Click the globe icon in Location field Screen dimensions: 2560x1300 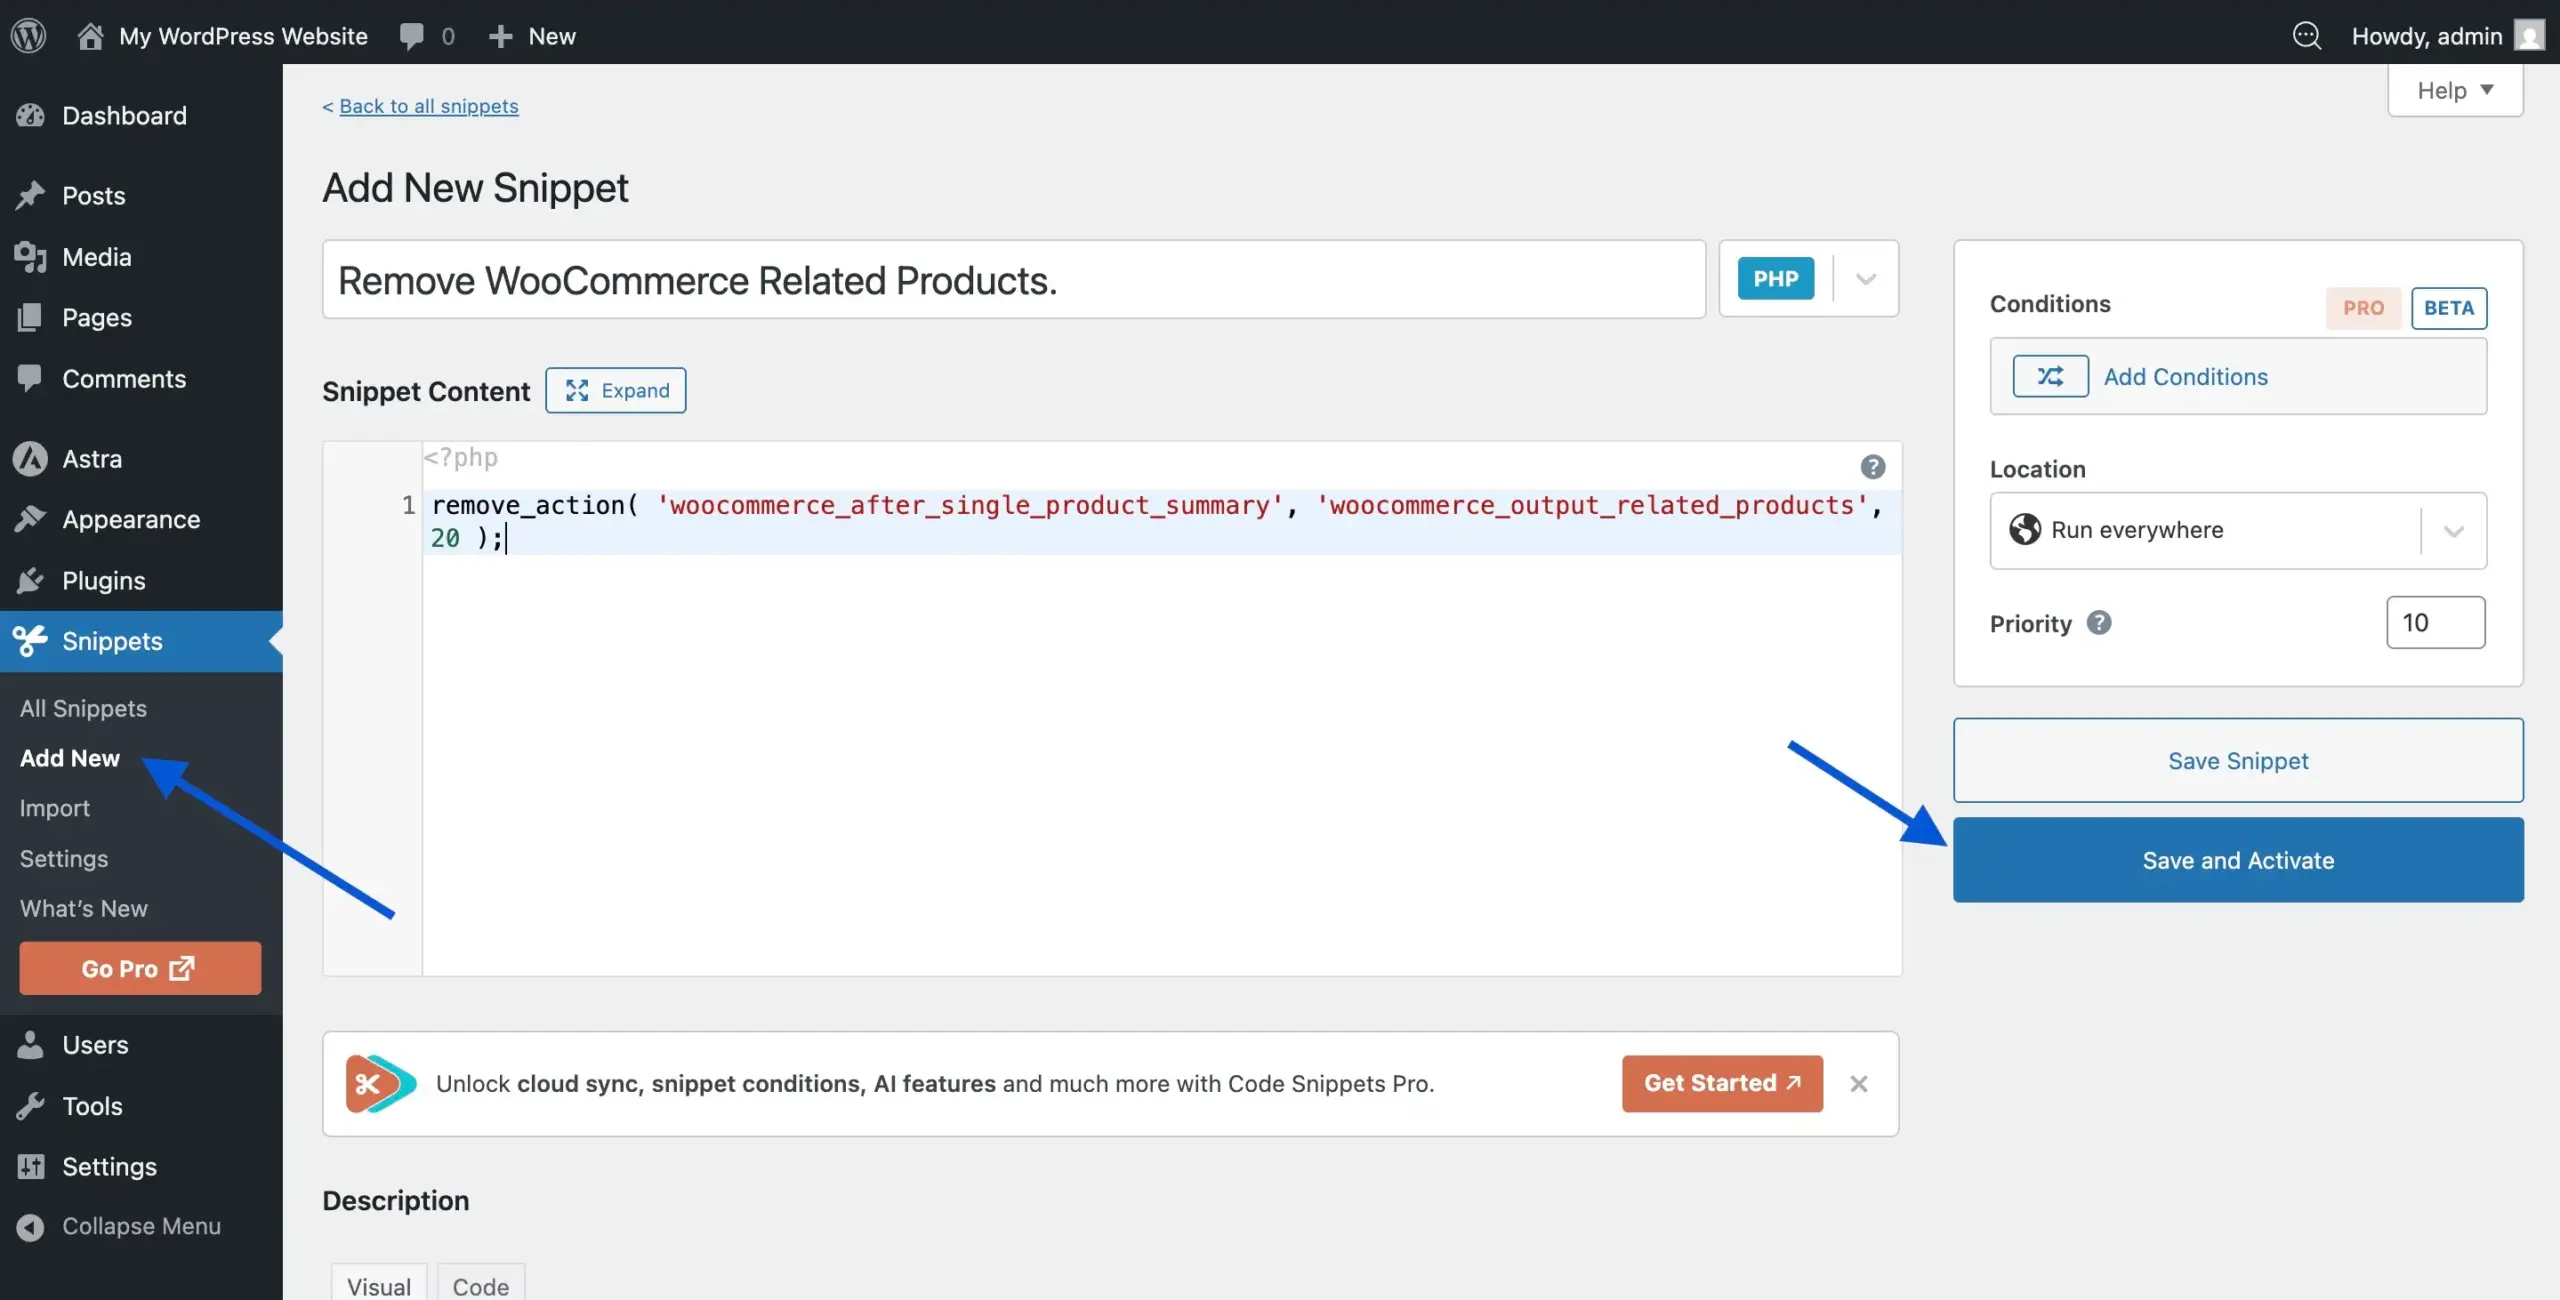(x=2025, y=530)
